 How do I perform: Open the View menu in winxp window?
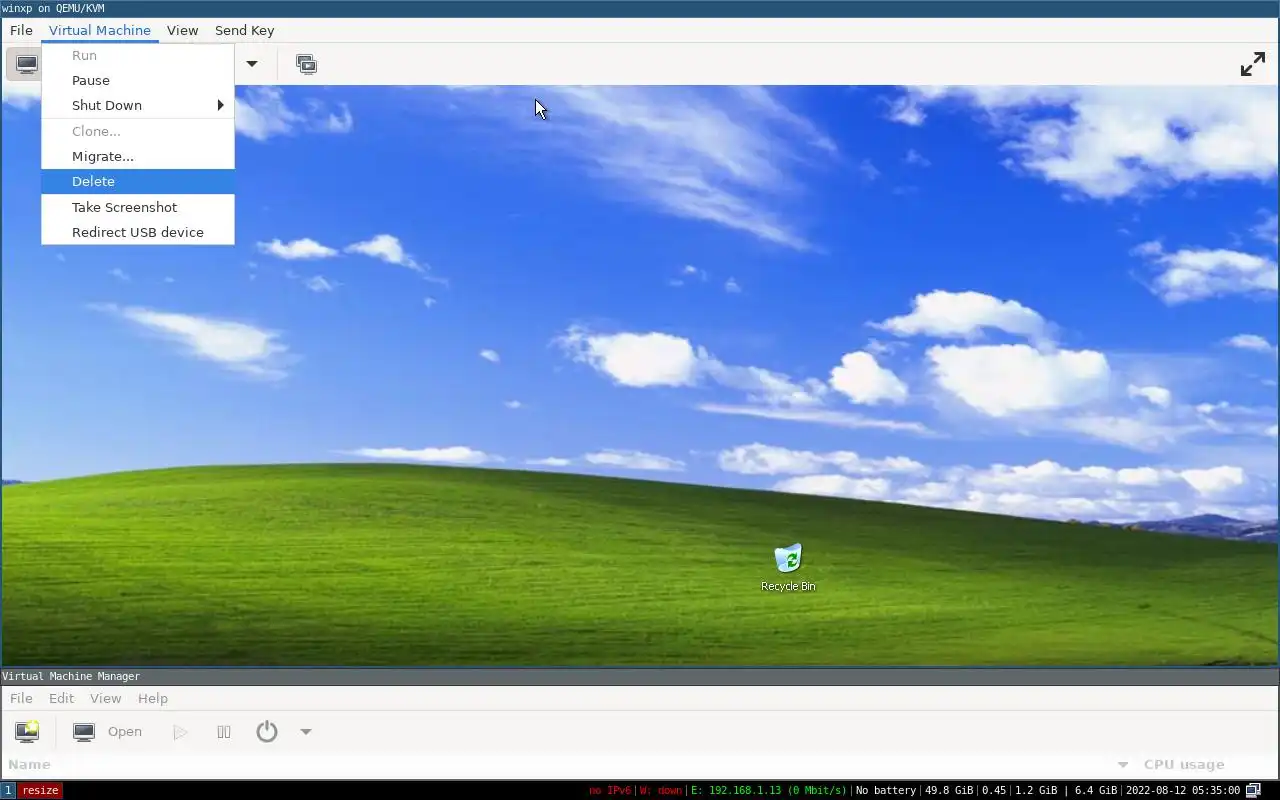(182, 30)
